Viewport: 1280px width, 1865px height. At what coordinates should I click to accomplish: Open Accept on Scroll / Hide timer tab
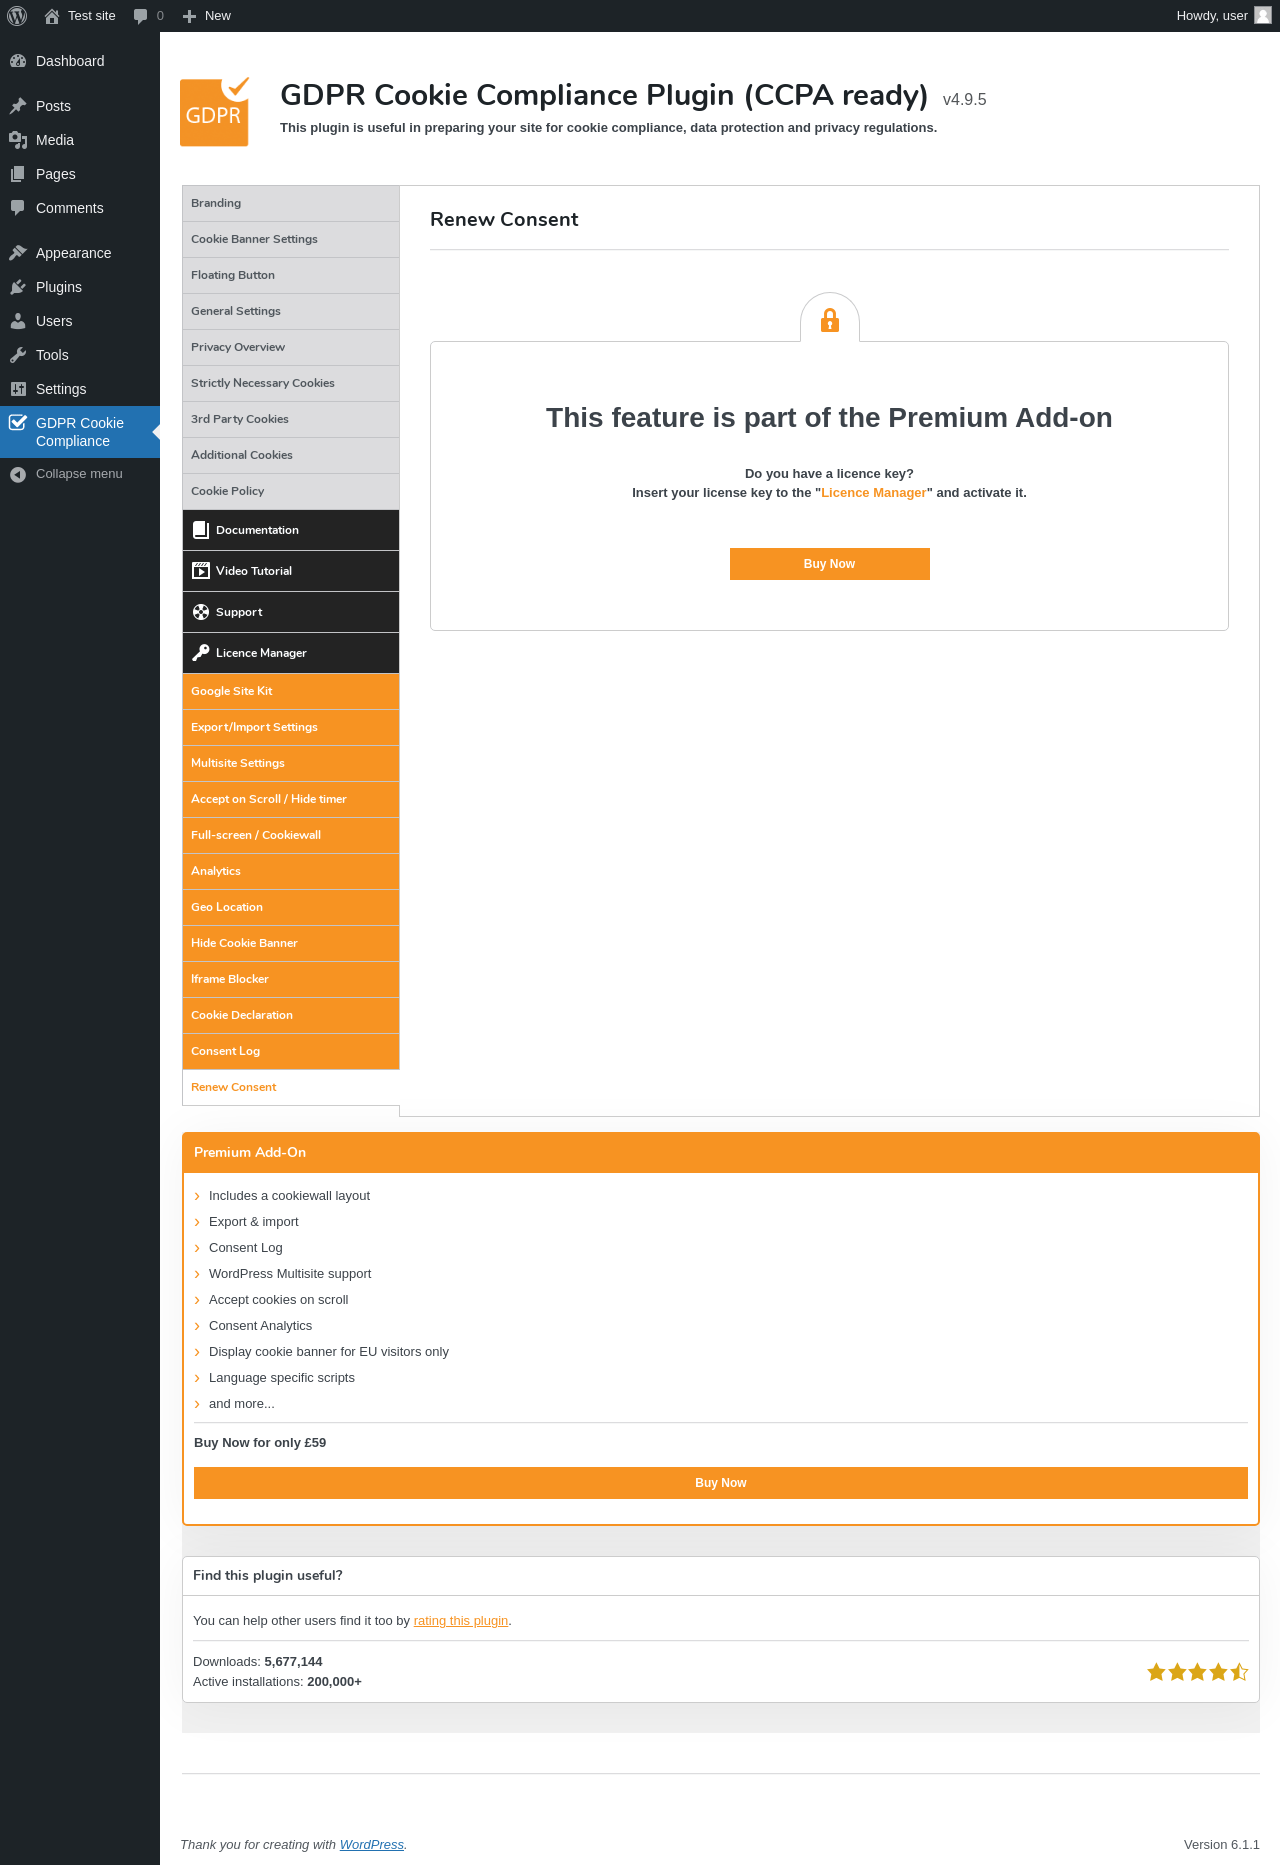point(291,799)
